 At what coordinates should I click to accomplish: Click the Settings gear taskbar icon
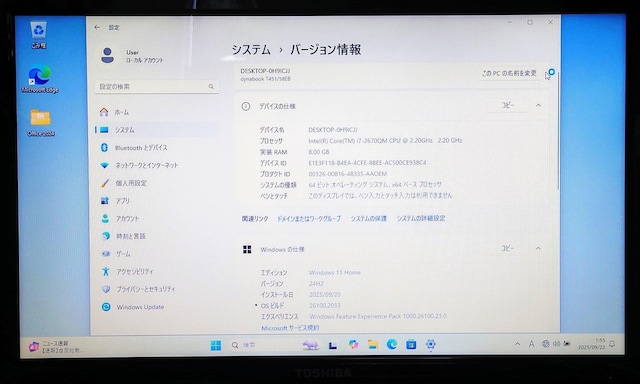[x=431, y=345]
